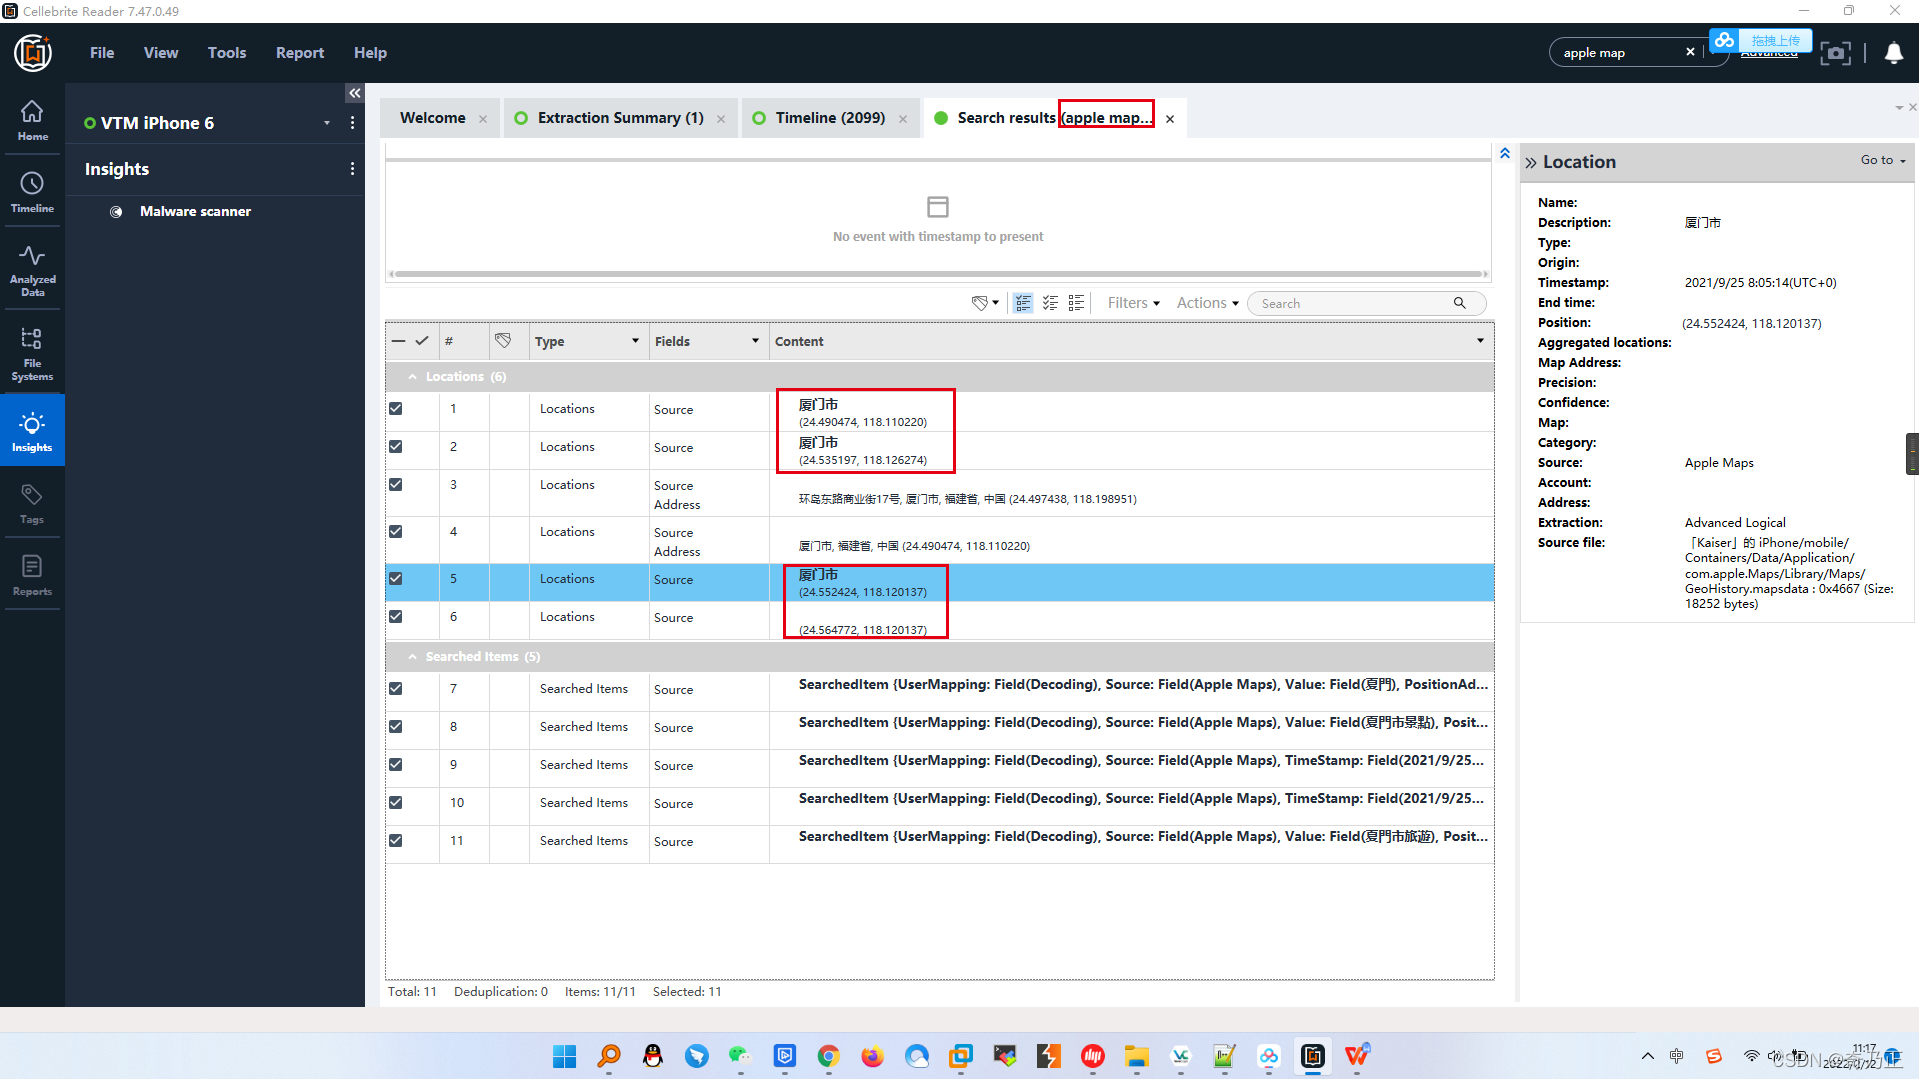Clear the apple map search text
Screen dimensions: 1919x1079
coord(1690,52)
